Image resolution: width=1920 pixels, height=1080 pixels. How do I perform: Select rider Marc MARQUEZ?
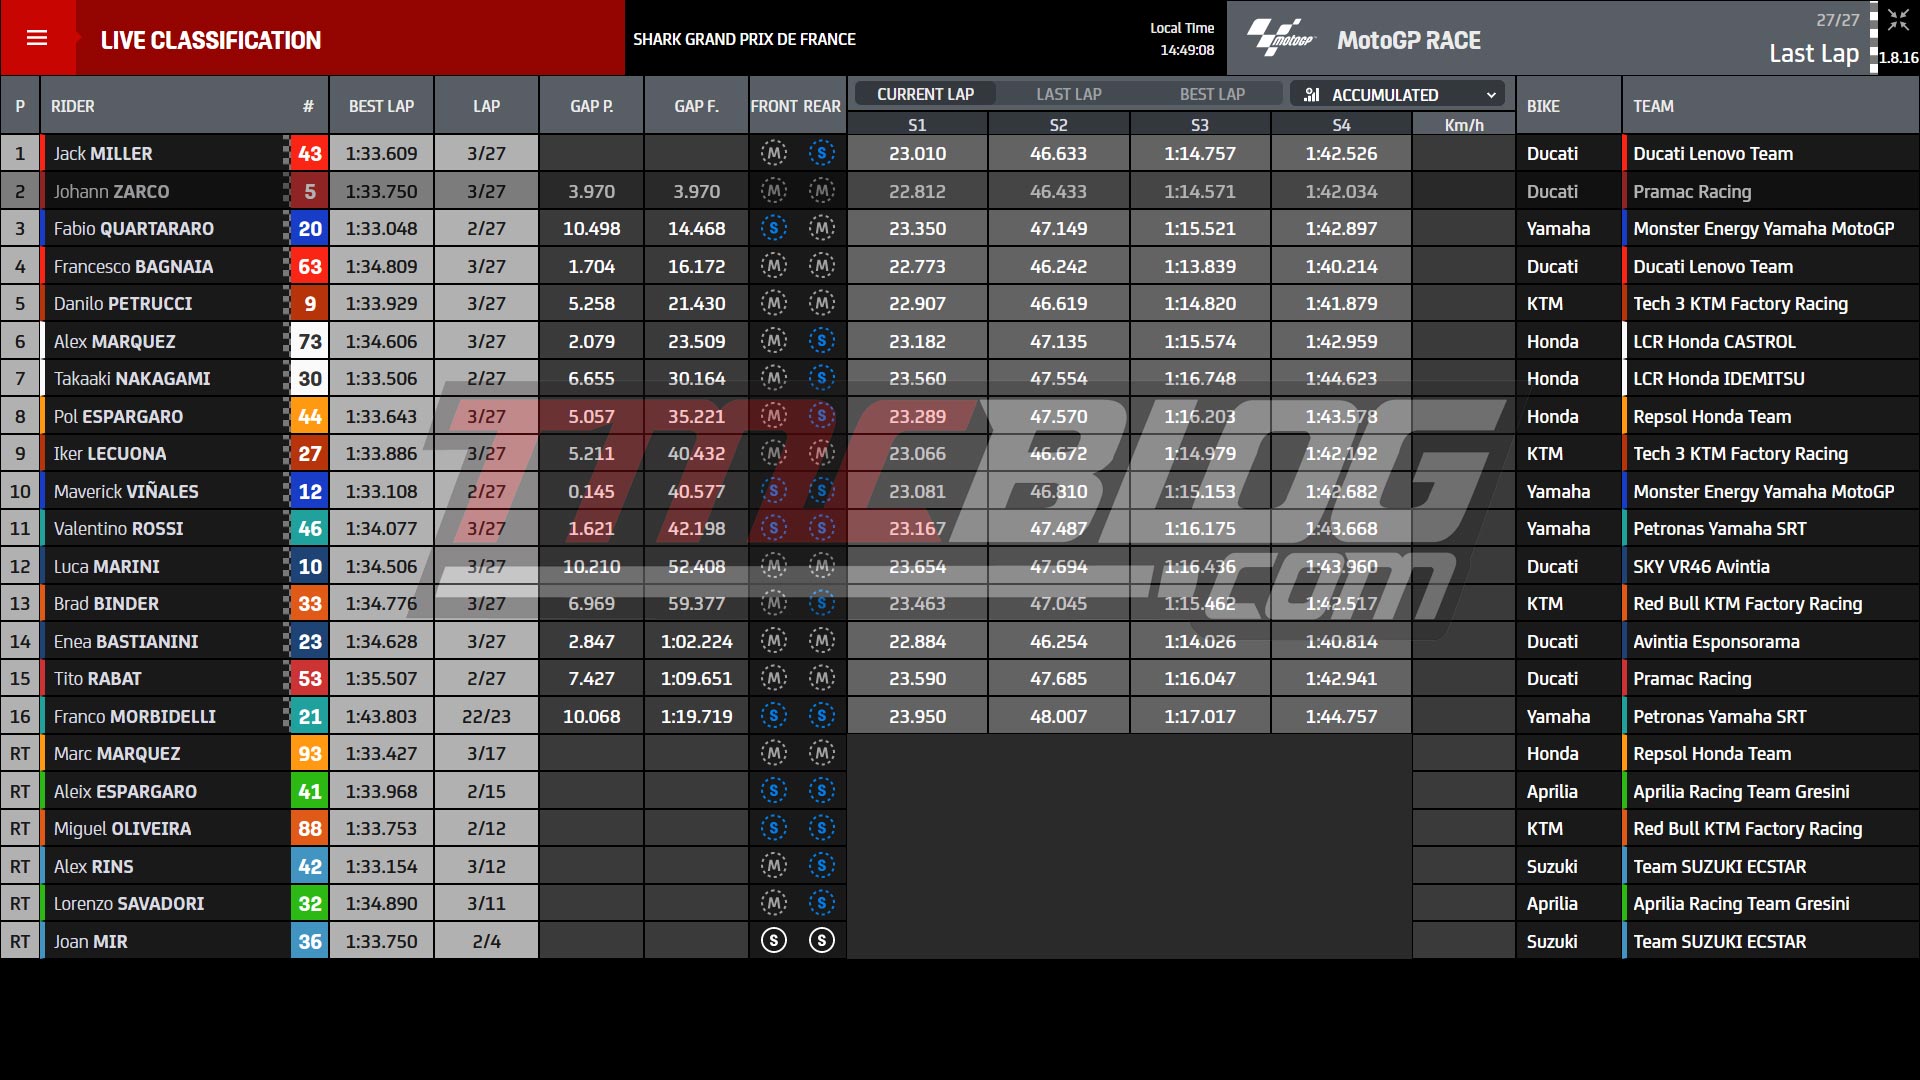click(117, 754)
